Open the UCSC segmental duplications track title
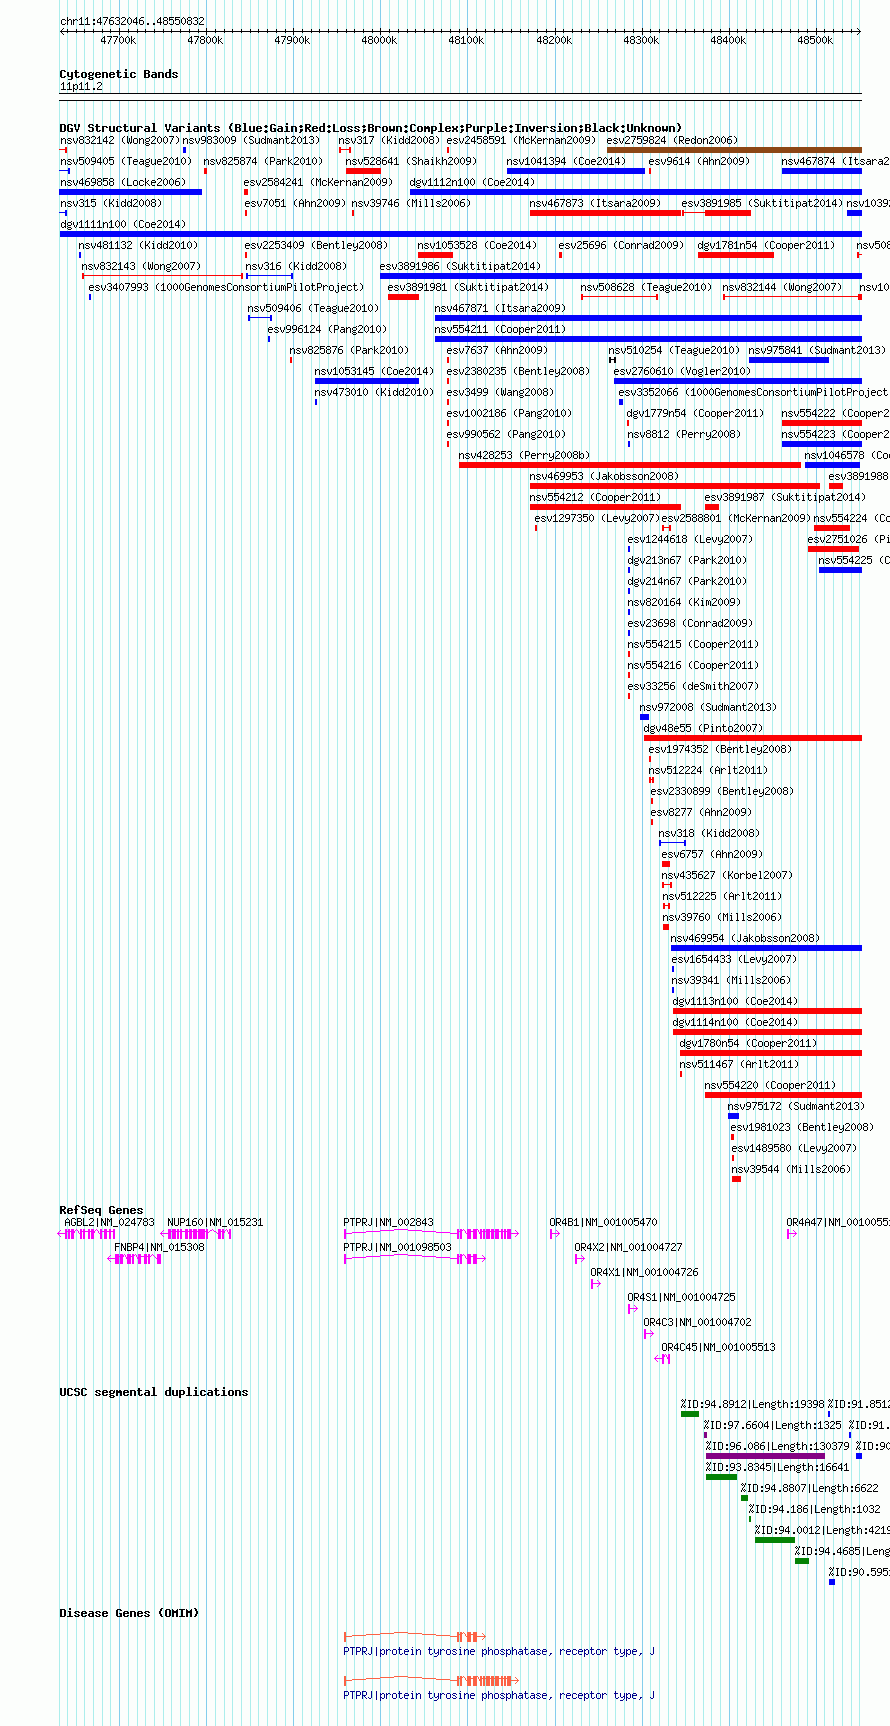The width and height of the screenshot is (890, 1726). tap(154, 1392)
